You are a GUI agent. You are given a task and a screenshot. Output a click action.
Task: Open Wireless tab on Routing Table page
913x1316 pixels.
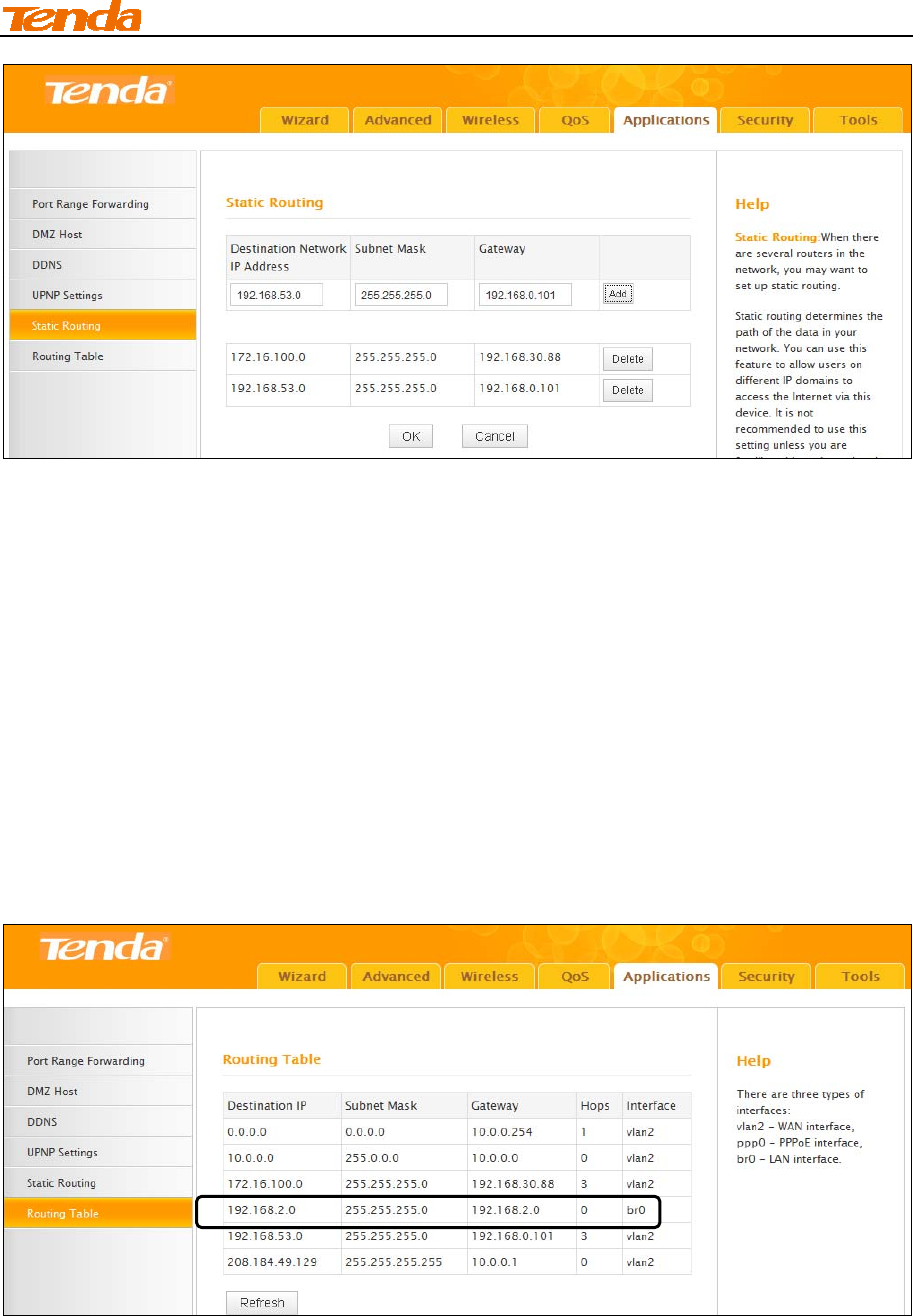[489, 976]
